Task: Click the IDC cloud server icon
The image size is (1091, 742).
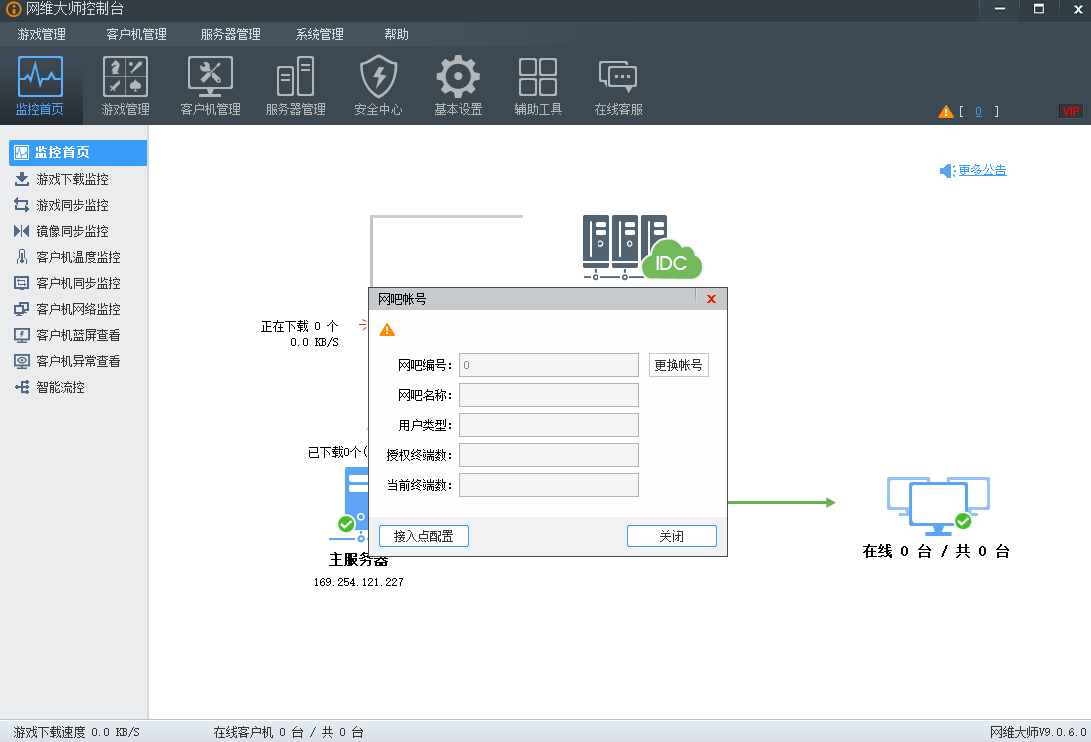Action: (x=642, y=248)
